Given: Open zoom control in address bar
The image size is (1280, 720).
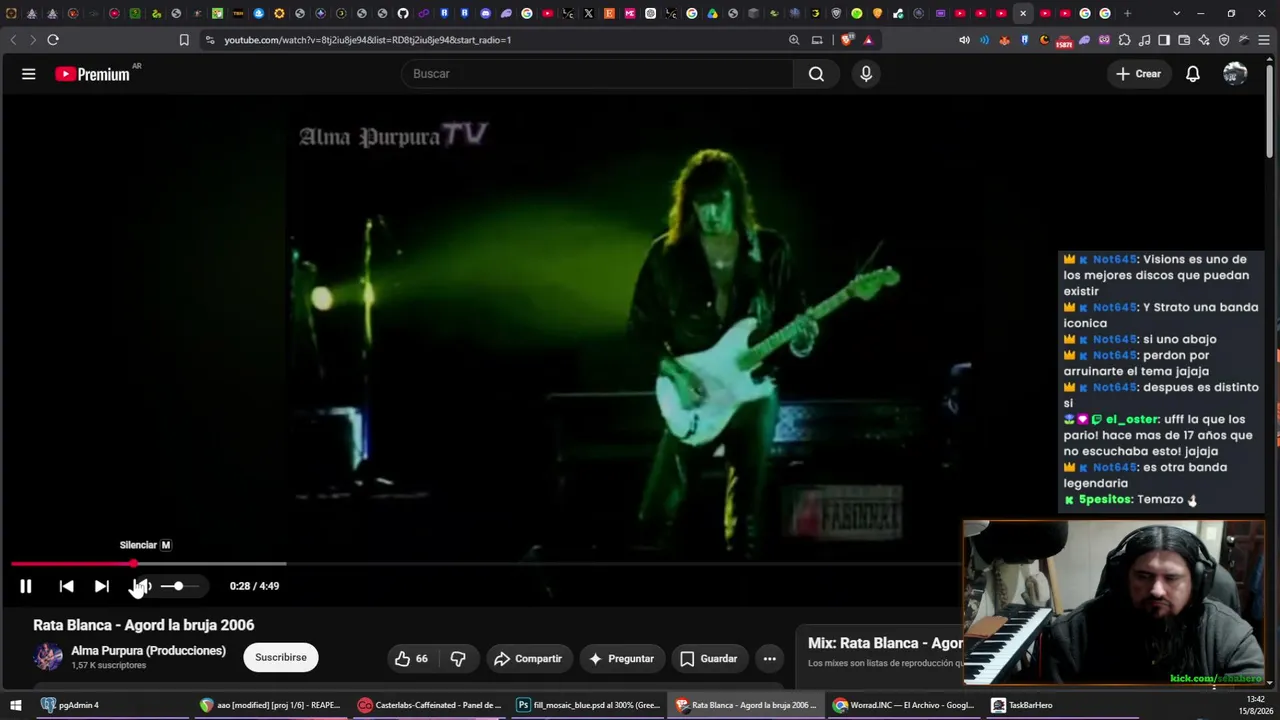Looking at the screenshot, I should tap(794, 40).
